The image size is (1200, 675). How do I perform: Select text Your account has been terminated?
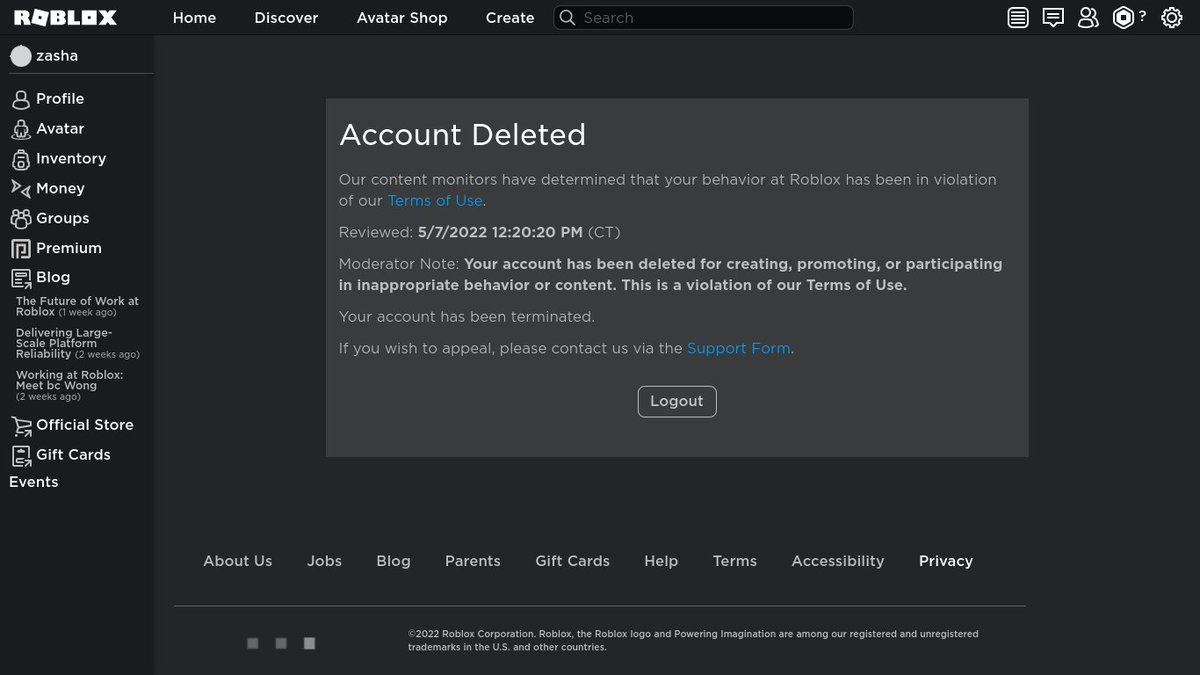coord(467,317)
